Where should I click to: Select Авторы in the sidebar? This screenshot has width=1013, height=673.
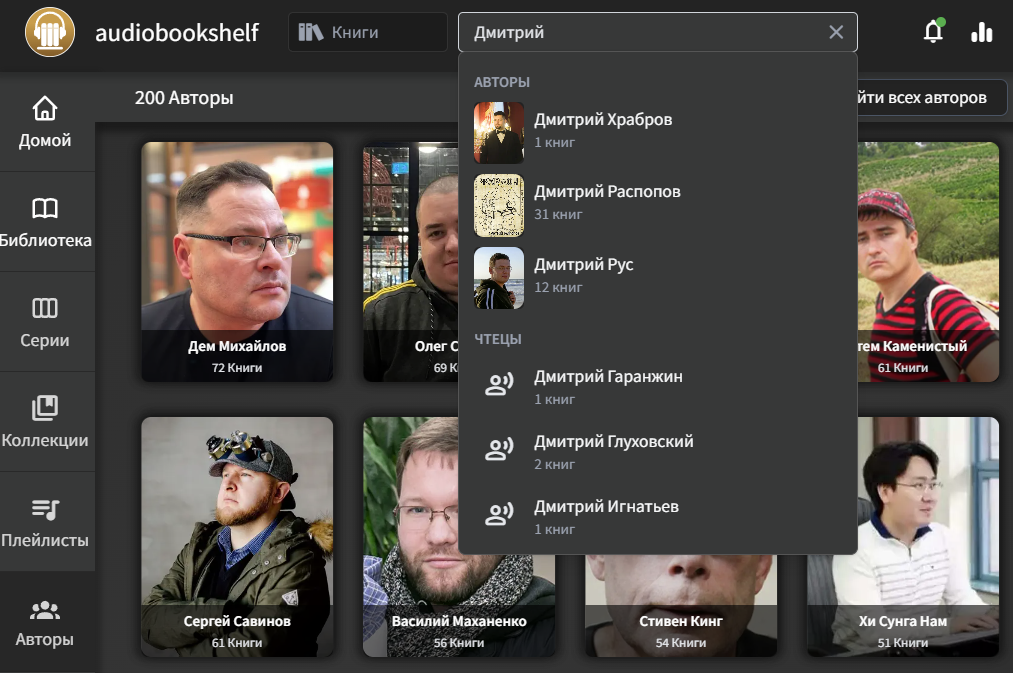tap(46, 622)
